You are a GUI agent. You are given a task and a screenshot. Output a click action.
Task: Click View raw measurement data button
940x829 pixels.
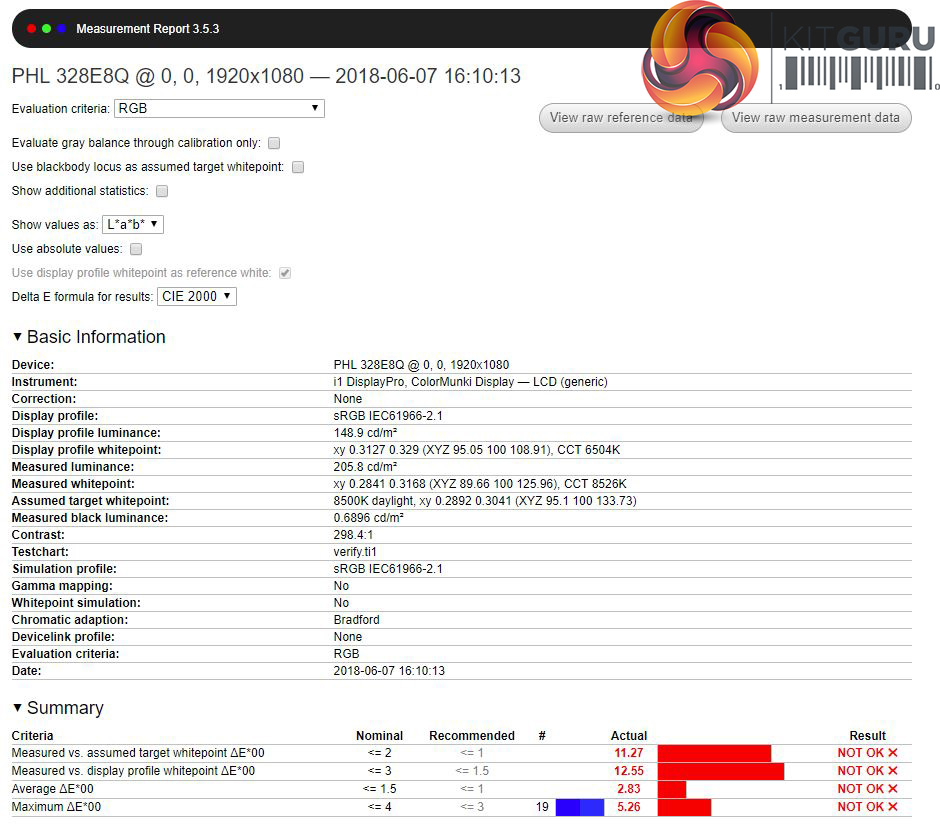pos(815,117)
